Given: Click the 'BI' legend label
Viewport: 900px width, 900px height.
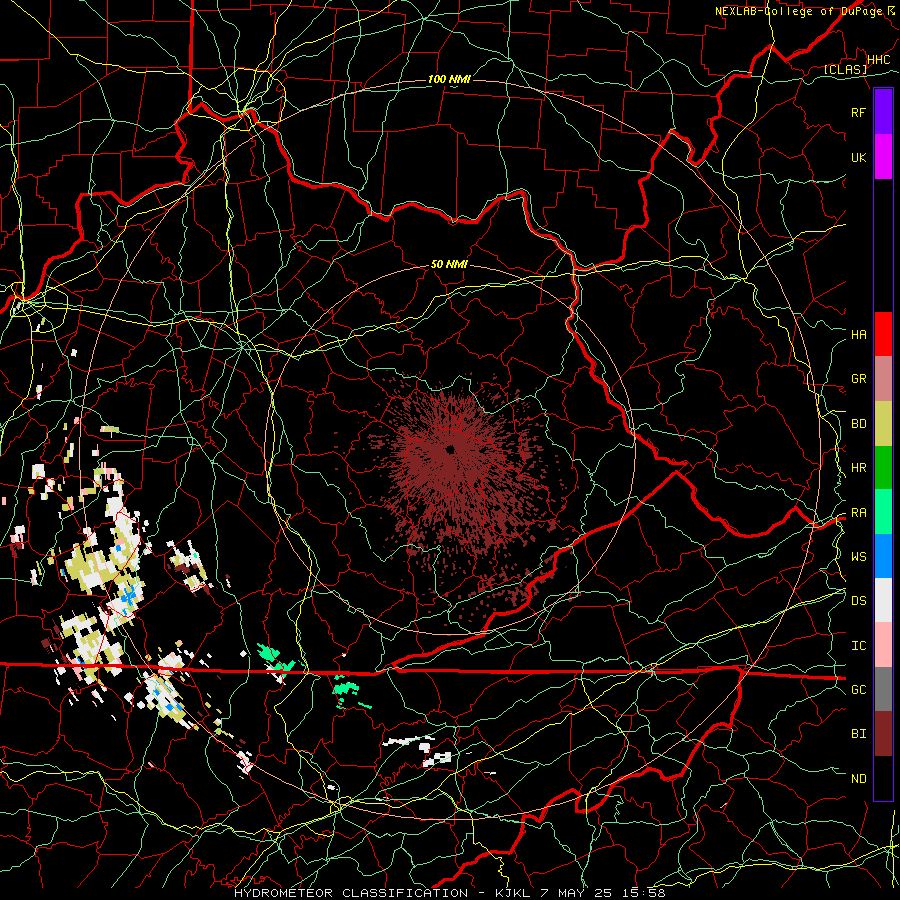Looking at the screenshot, I should (858, 734).
